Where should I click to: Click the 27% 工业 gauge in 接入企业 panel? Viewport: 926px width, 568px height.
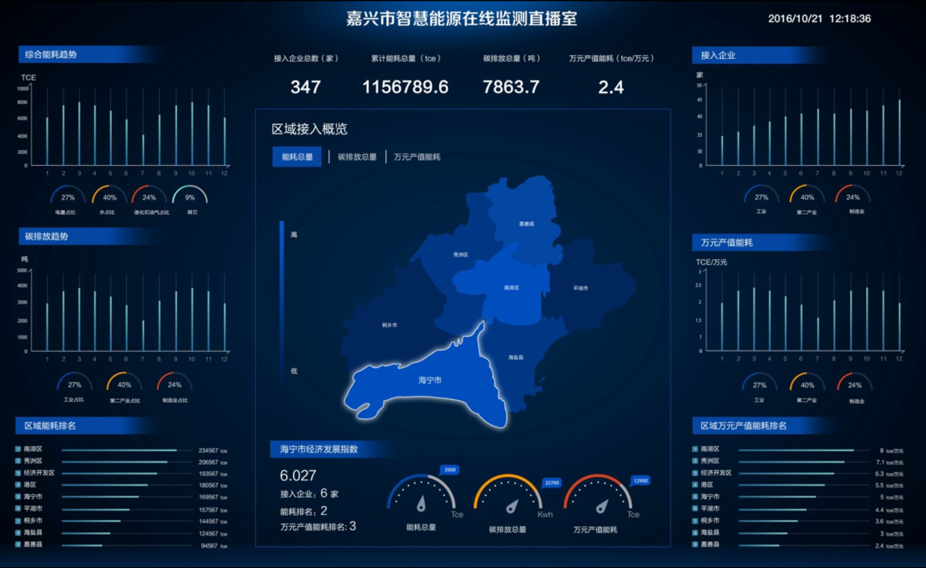point(761,198)
